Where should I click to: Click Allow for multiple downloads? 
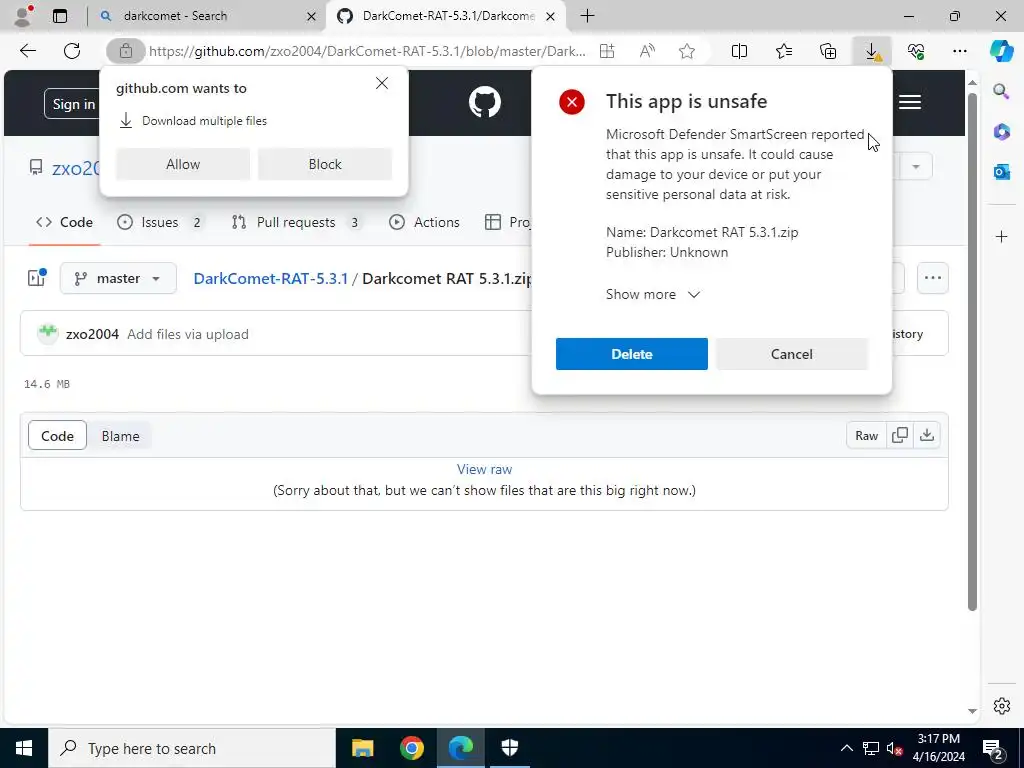click(183, 164)
